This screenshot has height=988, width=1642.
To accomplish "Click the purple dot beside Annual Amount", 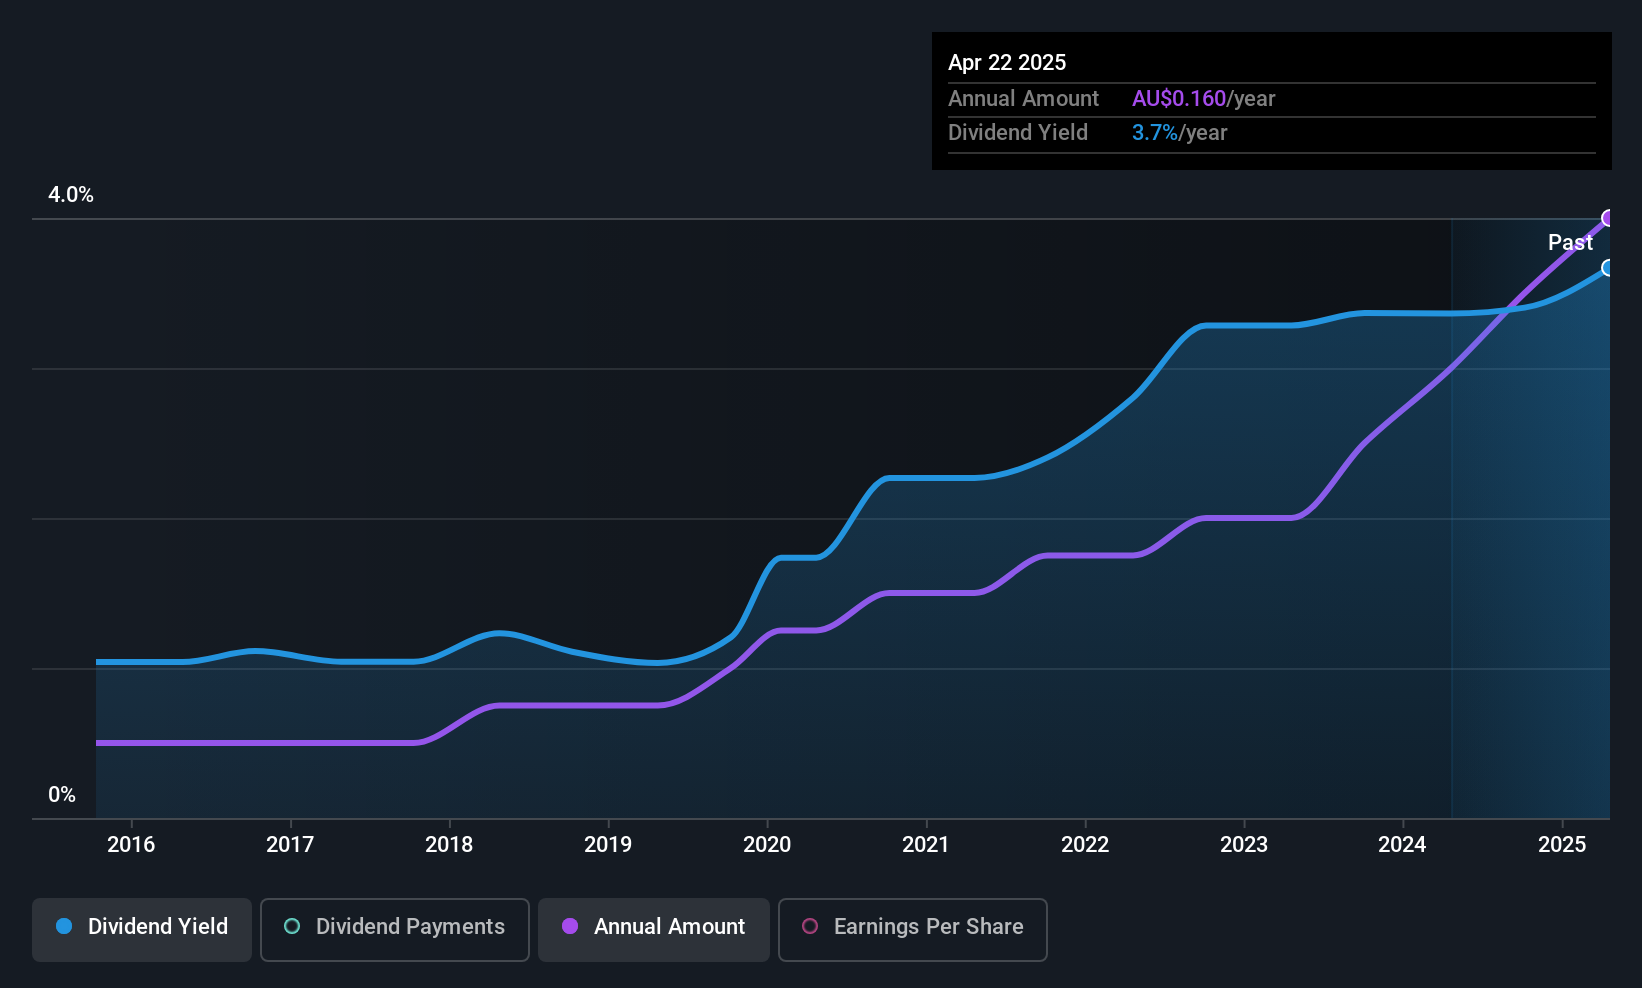I will (570, 927).
